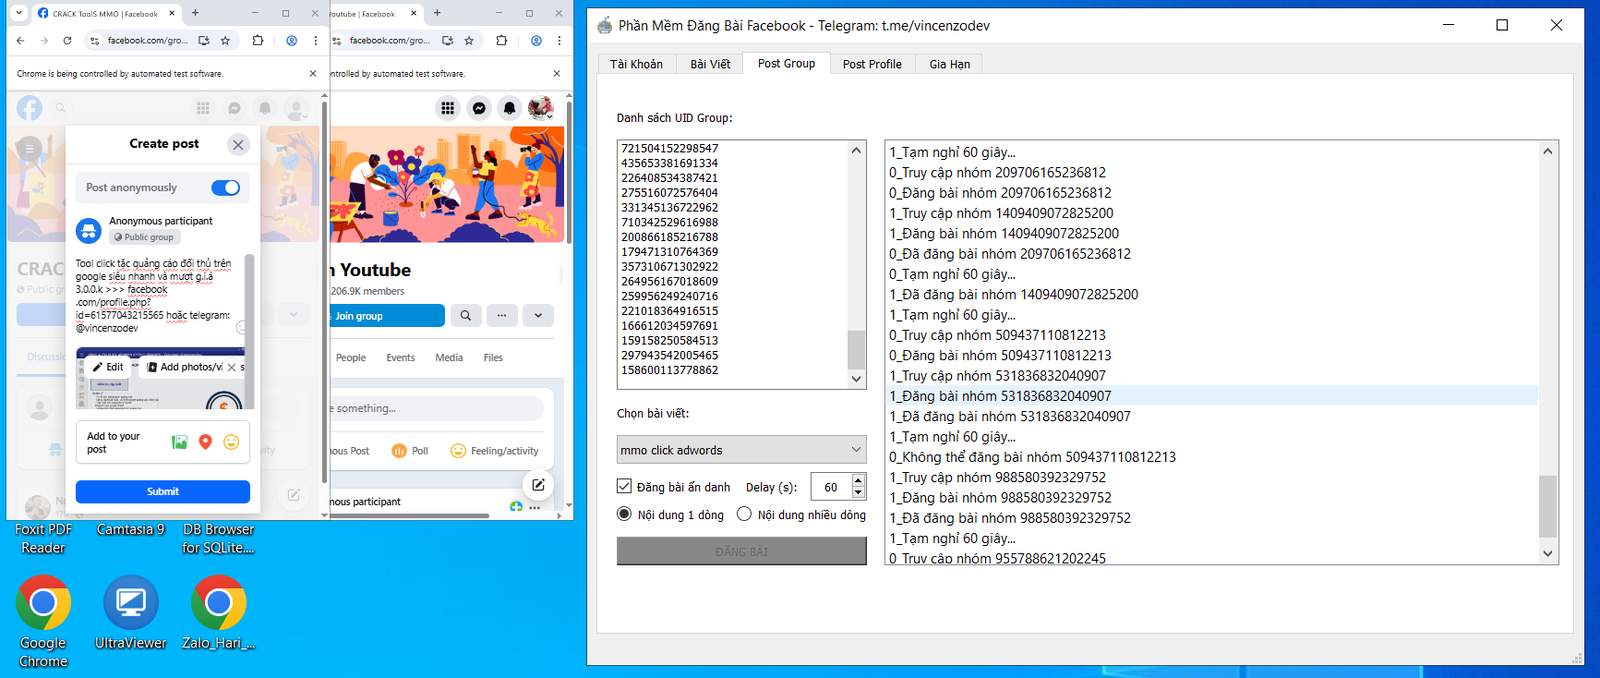This screenshot has height=678, width=1600.
Task: Open Chrome profile in CRACK ToolS MMO window
Action: pos(291,41)
